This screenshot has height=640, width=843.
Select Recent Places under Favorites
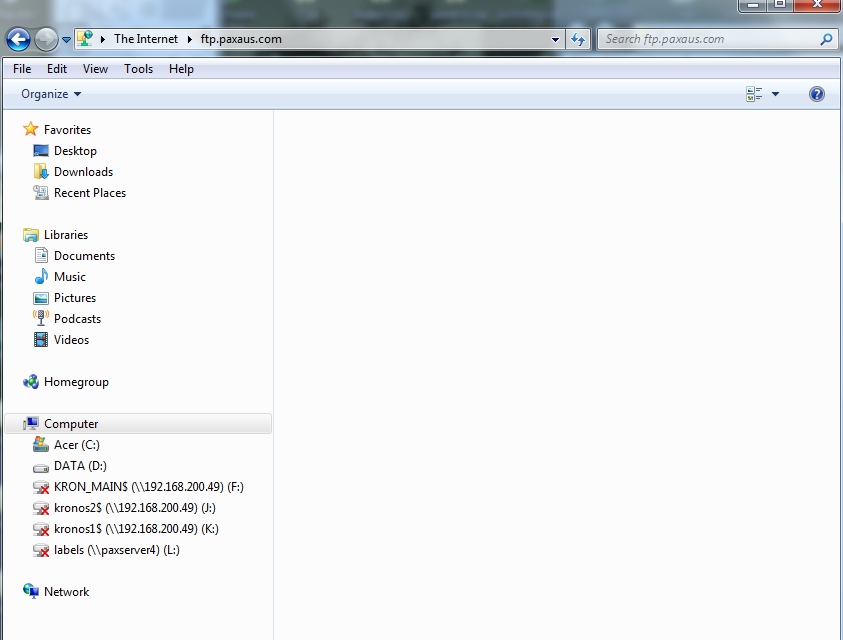point(90,193)
